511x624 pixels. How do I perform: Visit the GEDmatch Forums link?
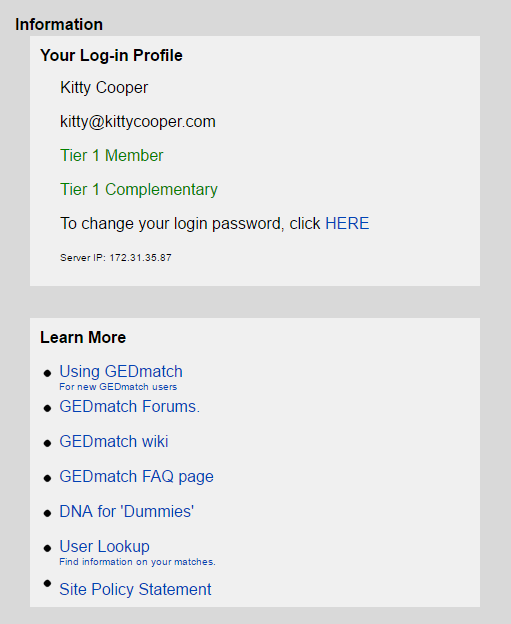click(129, 406)
